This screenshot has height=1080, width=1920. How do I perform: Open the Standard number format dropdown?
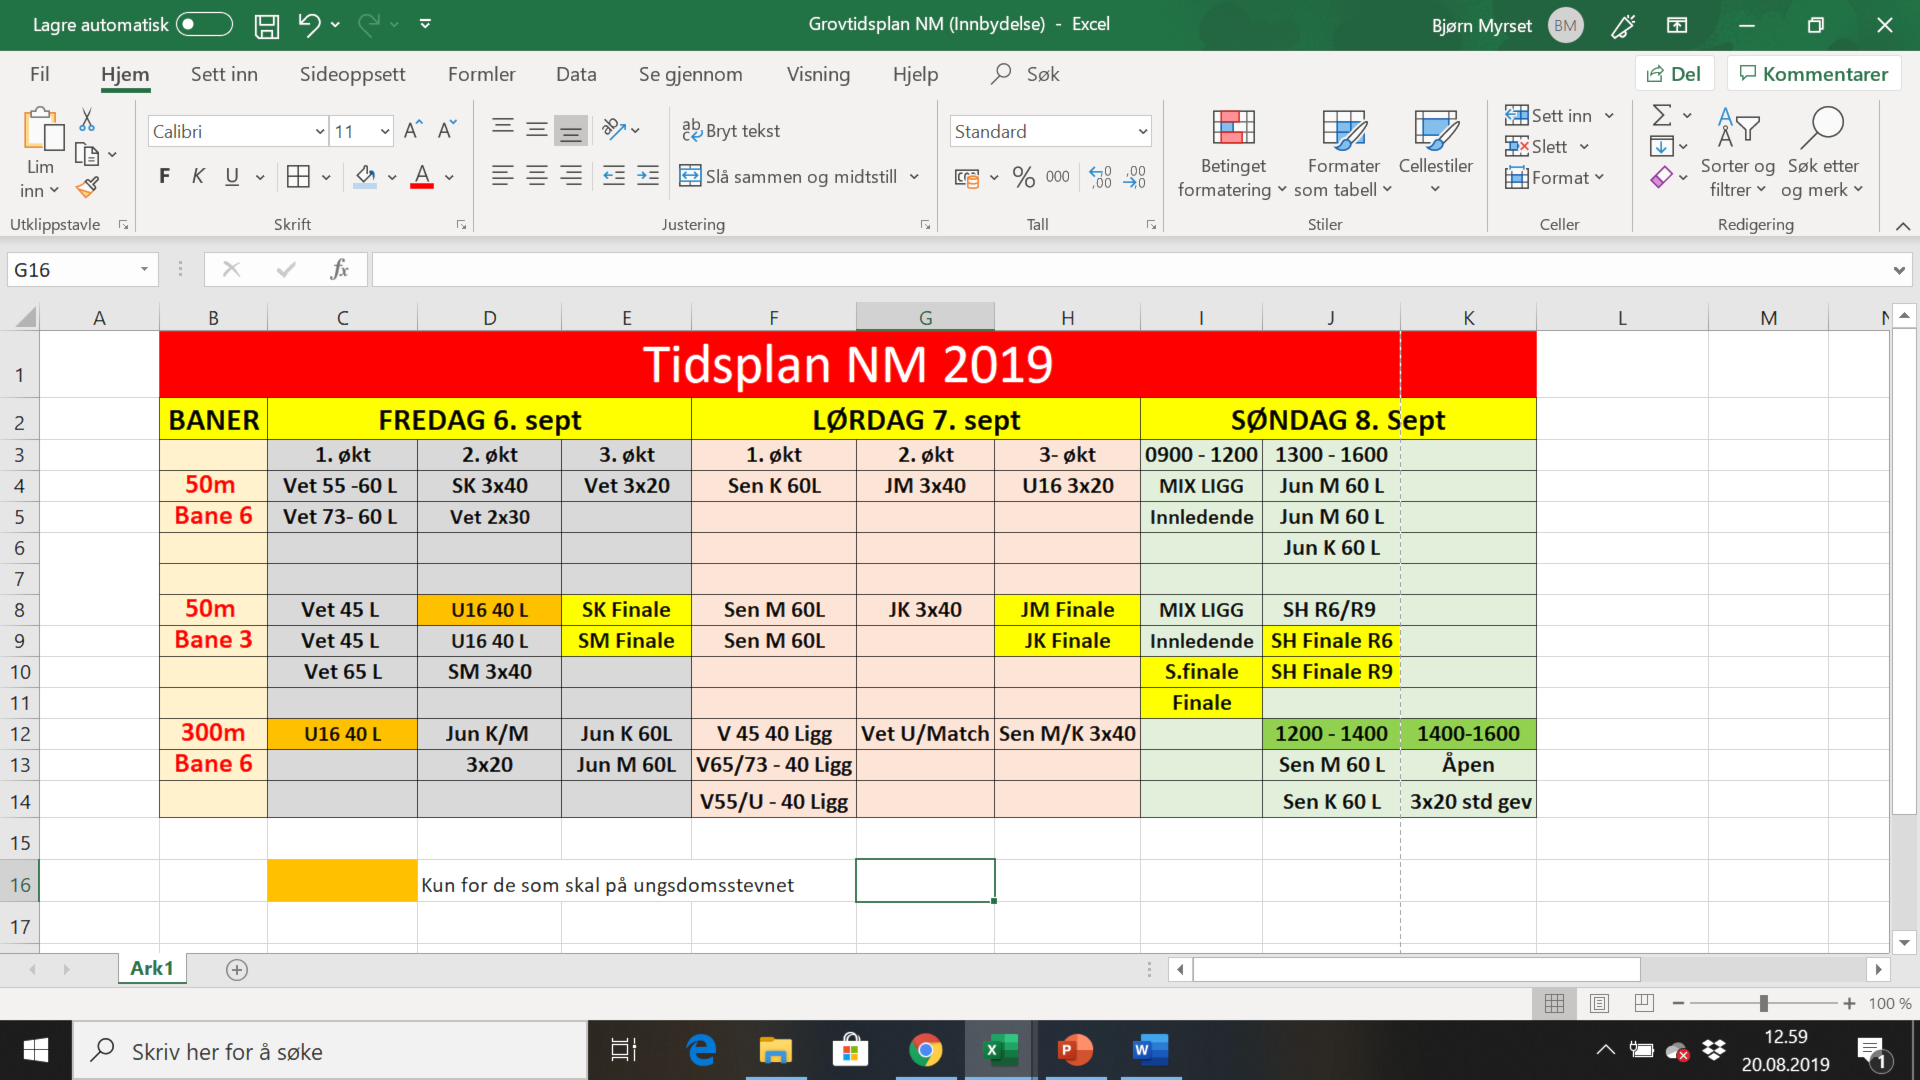coord(1142,131)
